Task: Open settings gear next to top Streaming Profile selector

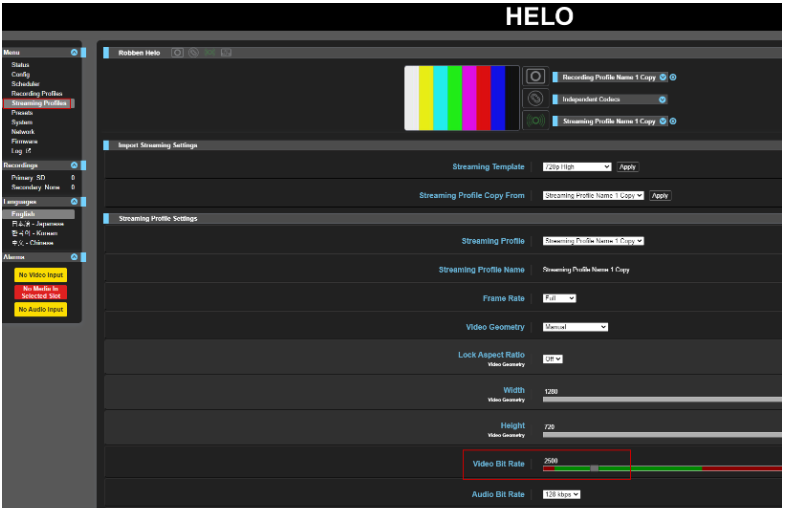Action: tap(673, 121)
